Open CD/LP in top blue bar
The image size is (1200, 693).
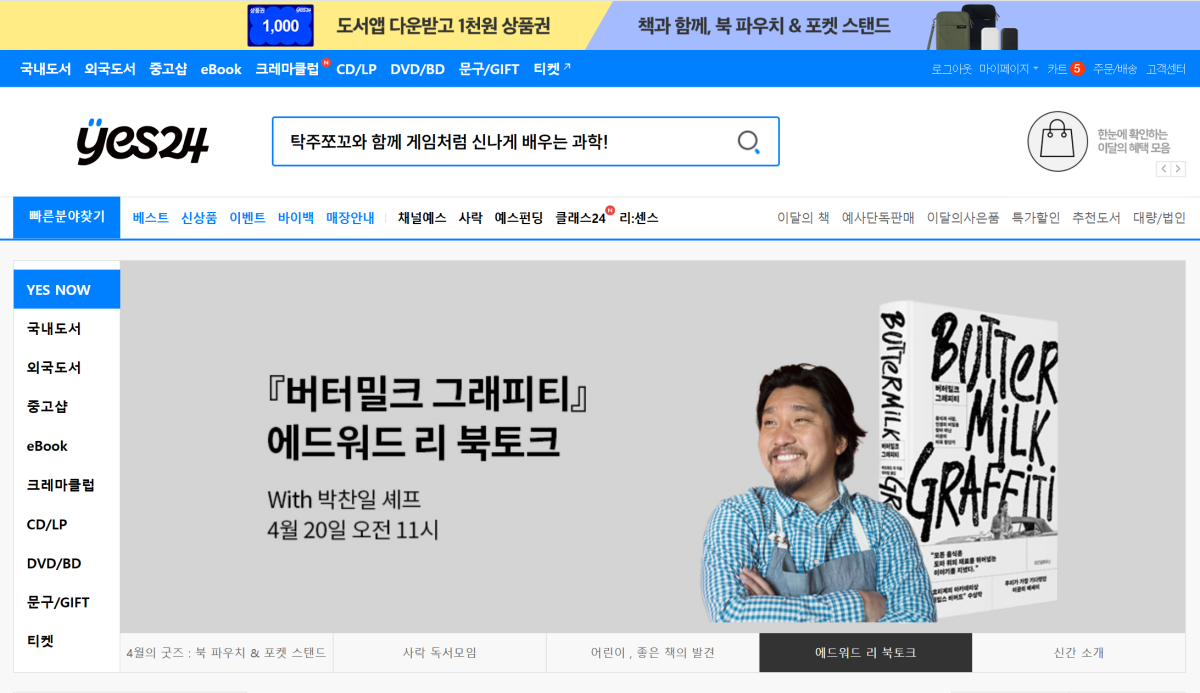[x=356, y=69]
